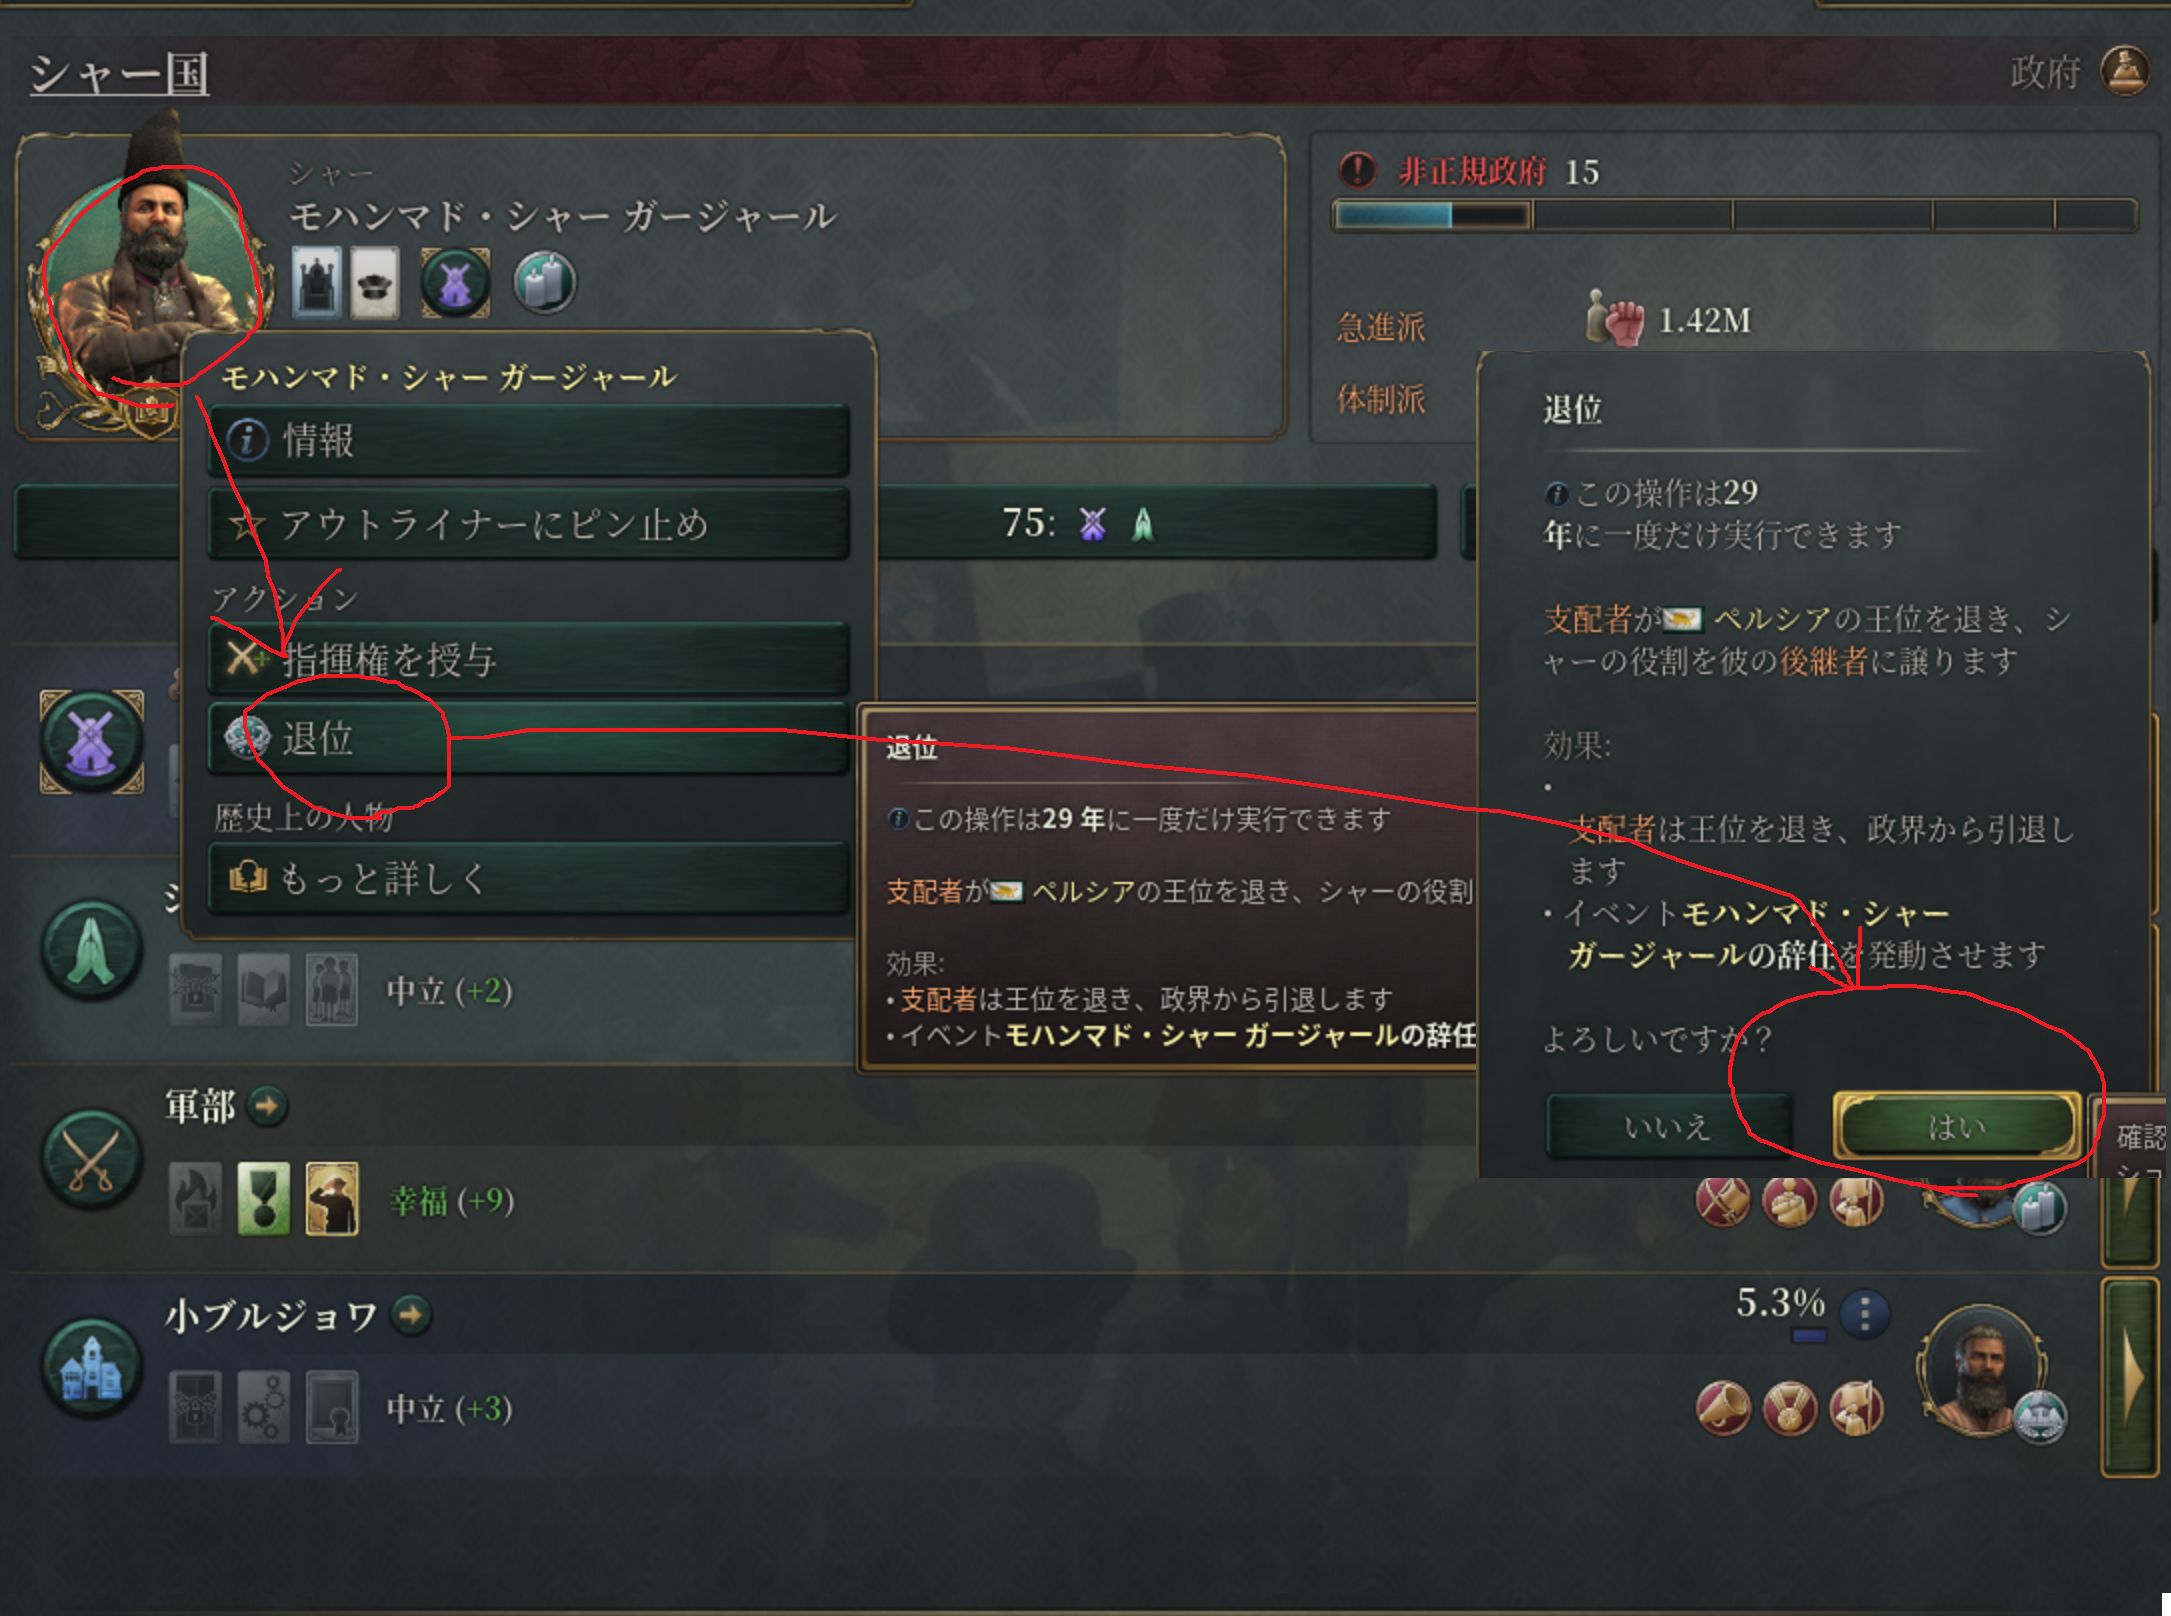Select アウトライナーにピン止め option

pyautogui.click(x=529, y=524)
